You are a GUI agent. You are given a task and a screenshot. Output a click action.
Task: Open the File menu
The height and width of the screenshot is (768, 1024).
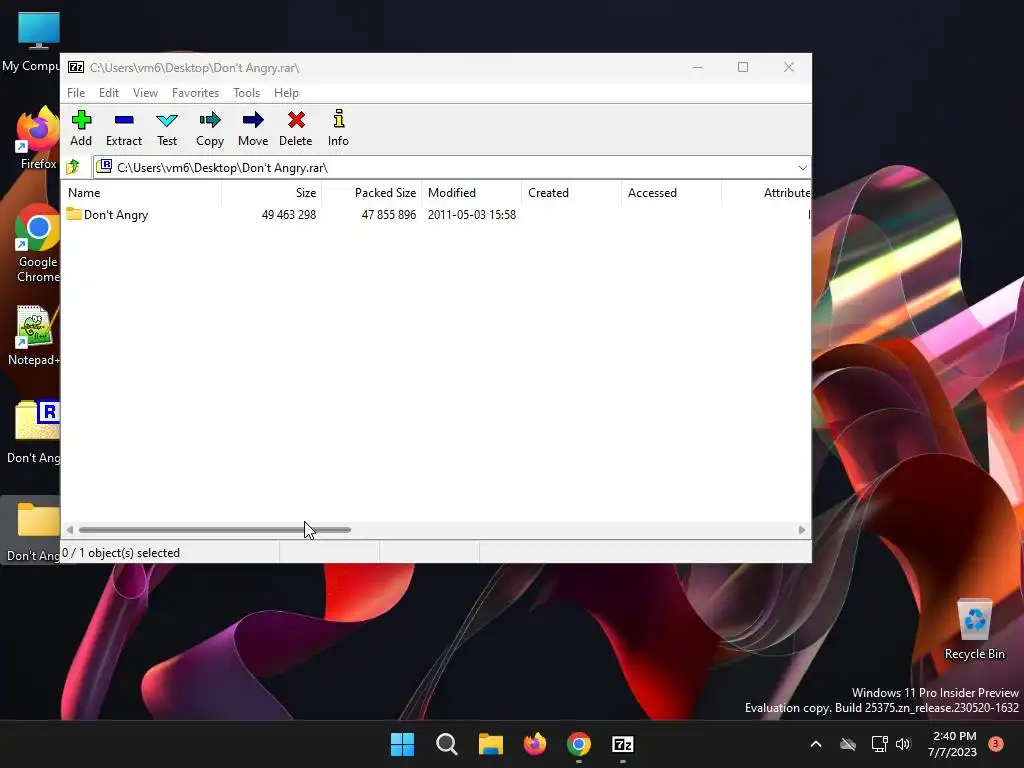[76, 93]
